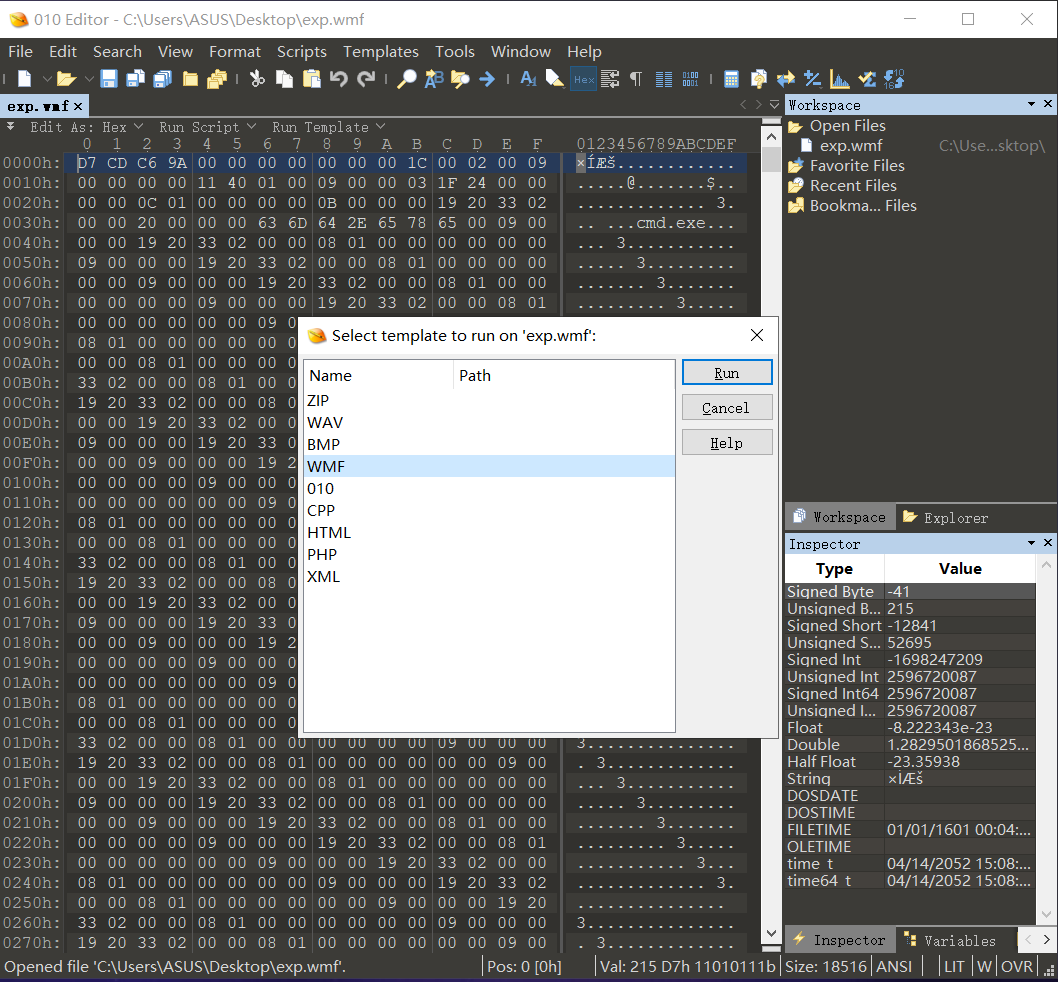Viewport: 1058px width, 982px height.
Task: Toggle the linefeed/wrap toolbar button
Action: pos(610,79)
